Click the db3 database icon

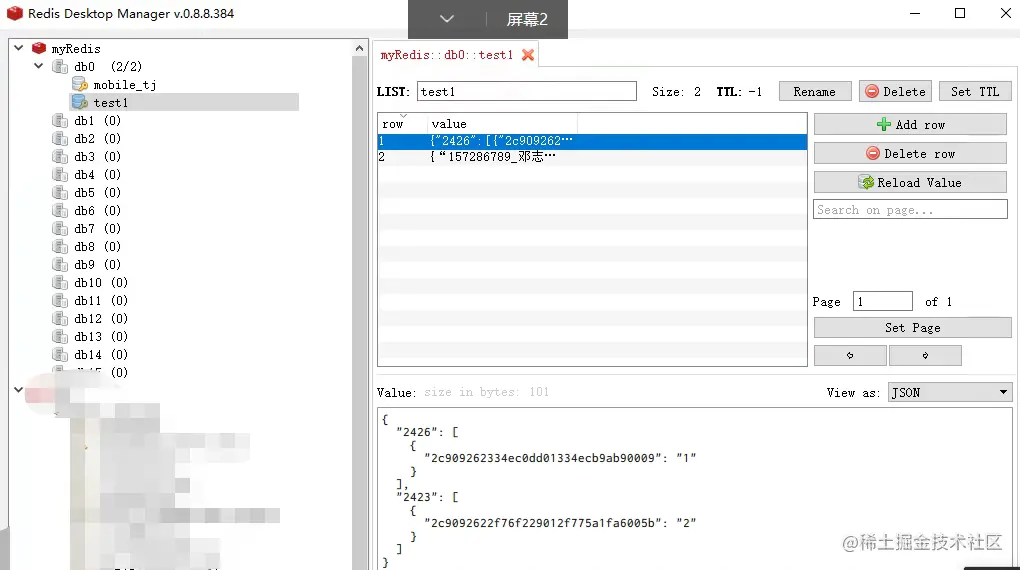(x=60, y=156)
